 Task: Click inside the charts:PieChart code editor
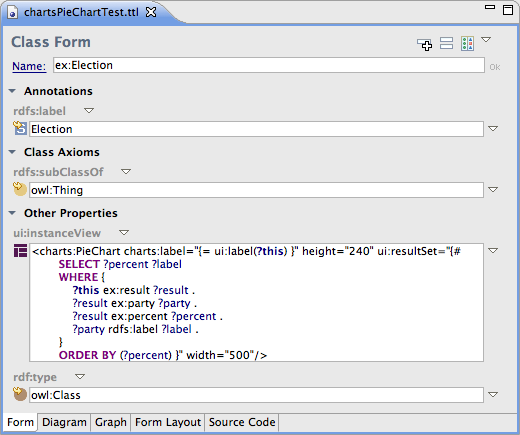tap(256, 302)
